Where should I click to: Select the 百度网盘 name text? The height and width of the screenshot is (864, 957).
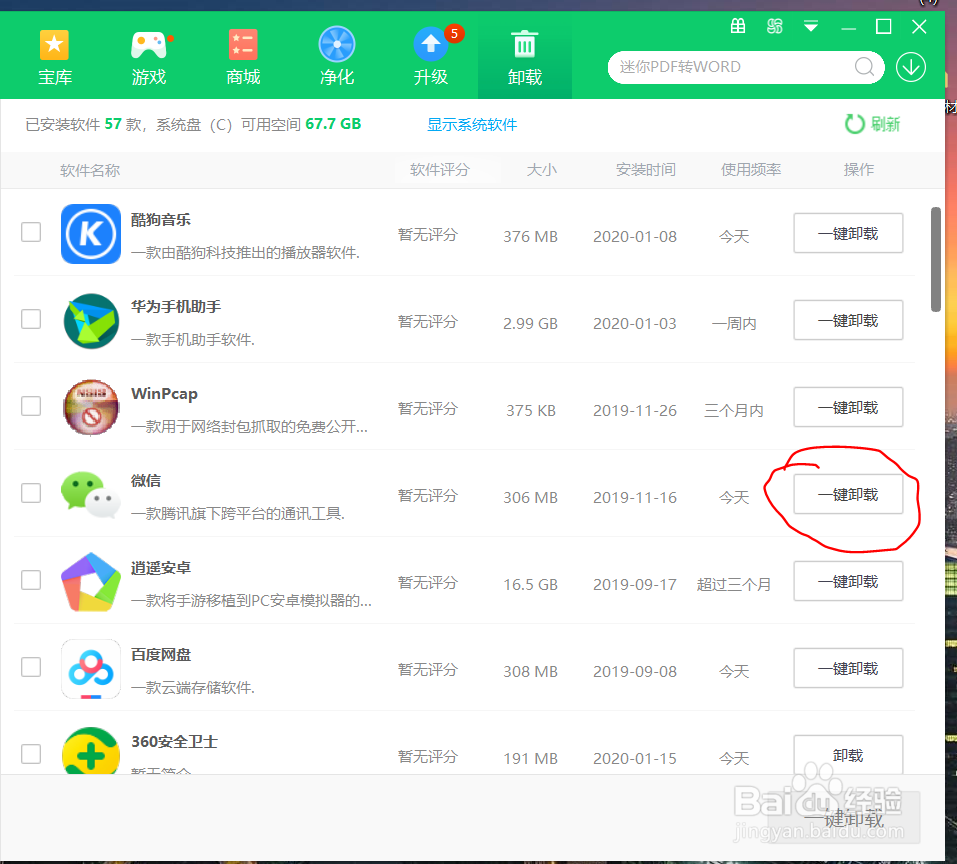coord(161,655)
